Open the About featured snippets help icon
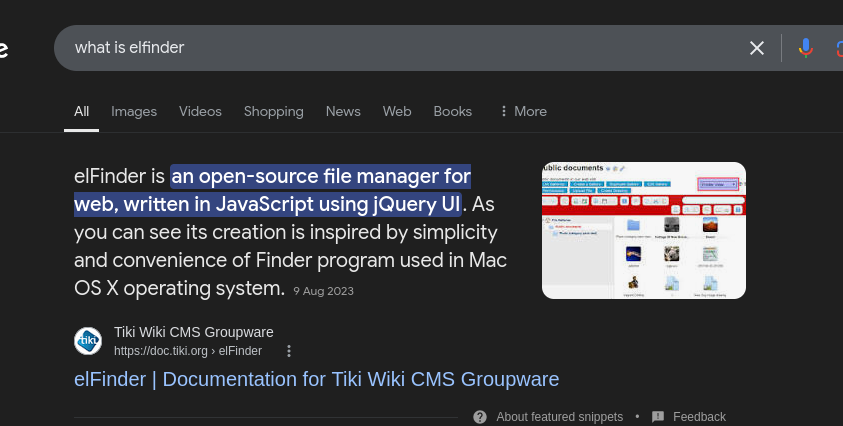The height and width of the screenshot is (426, 843). point(480,417)
